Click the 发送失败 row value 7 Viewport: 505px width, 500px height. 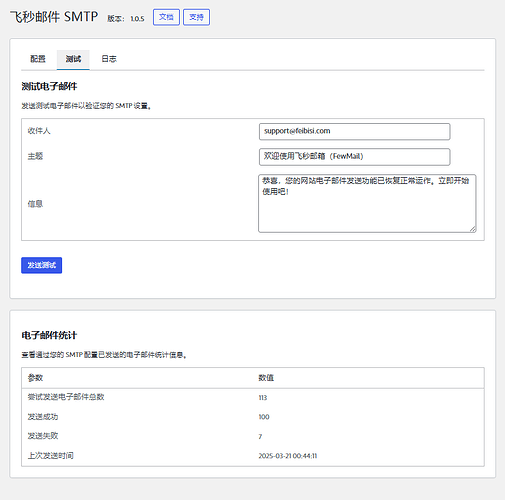pyautogui.click(x=260, y=436)
